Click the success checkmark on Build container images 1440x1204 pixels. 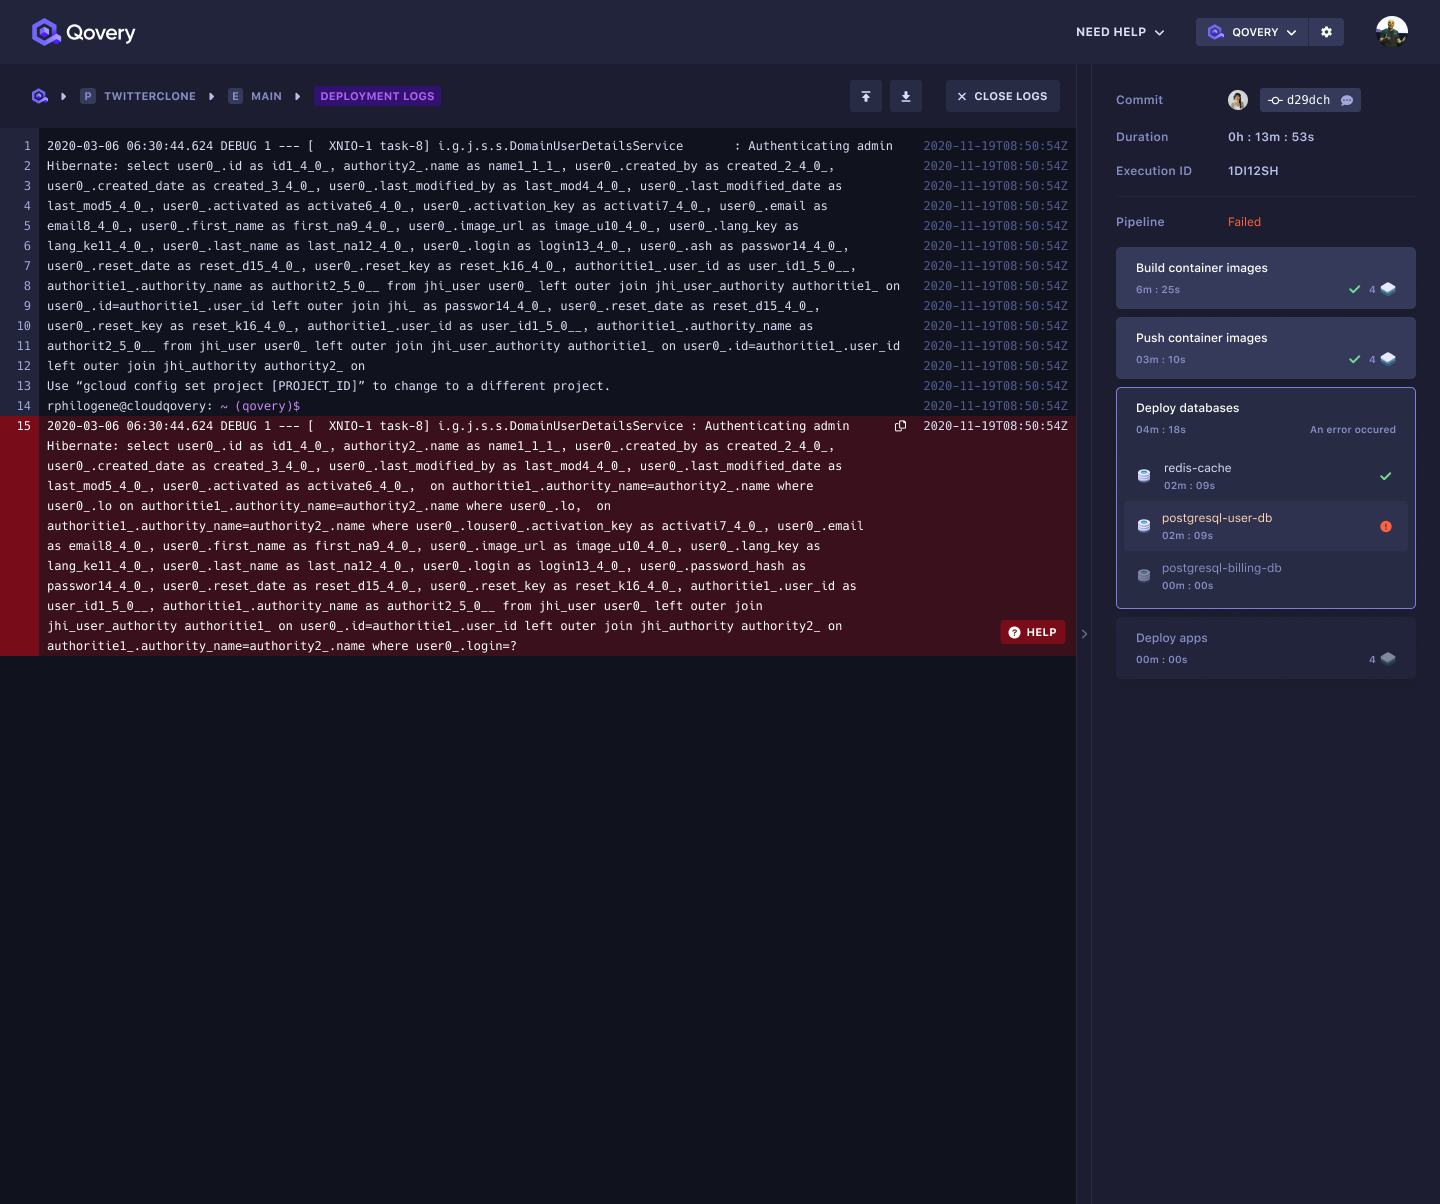point(1357,289)
